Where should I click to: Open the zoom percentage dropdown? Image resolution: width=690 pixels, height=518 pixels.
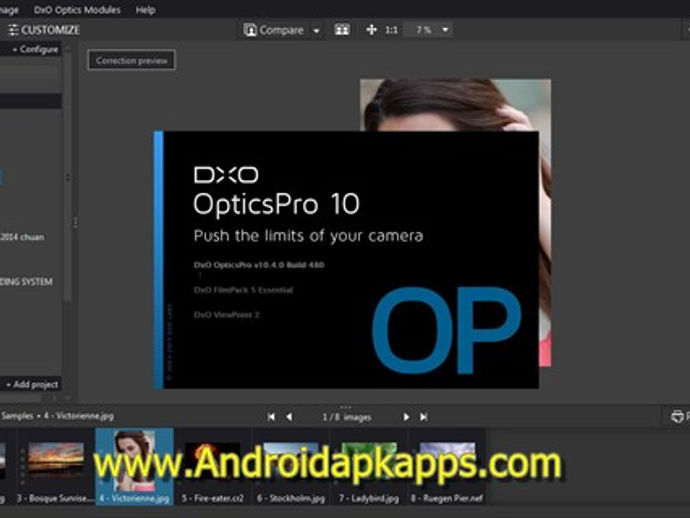445,30
